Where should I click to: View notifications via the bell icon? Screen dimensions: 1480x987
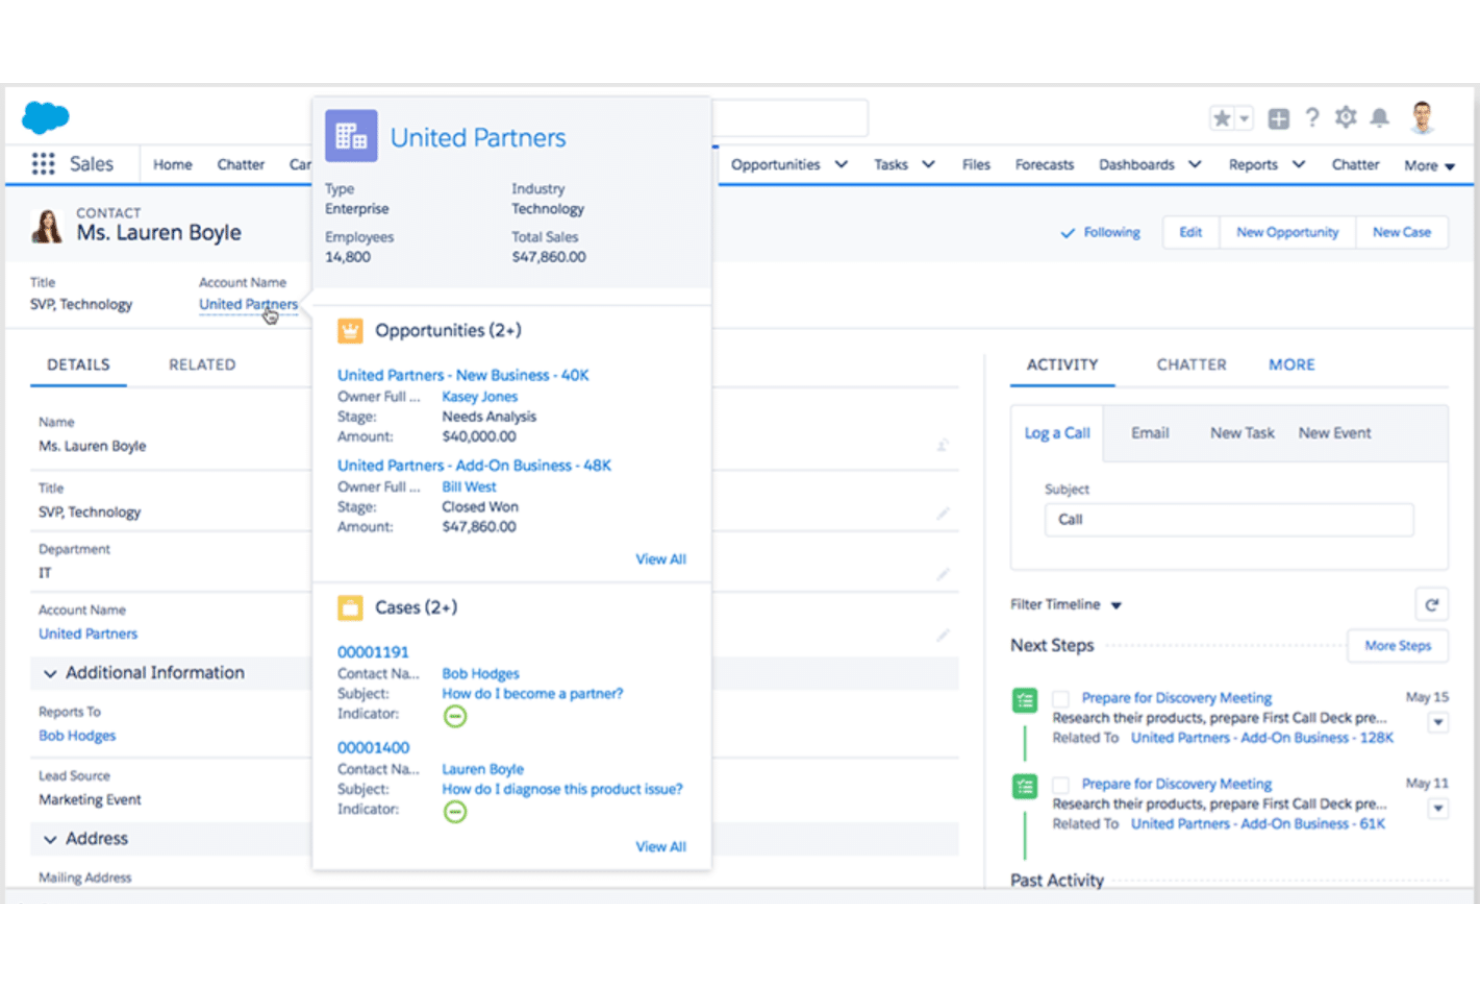1380,117
